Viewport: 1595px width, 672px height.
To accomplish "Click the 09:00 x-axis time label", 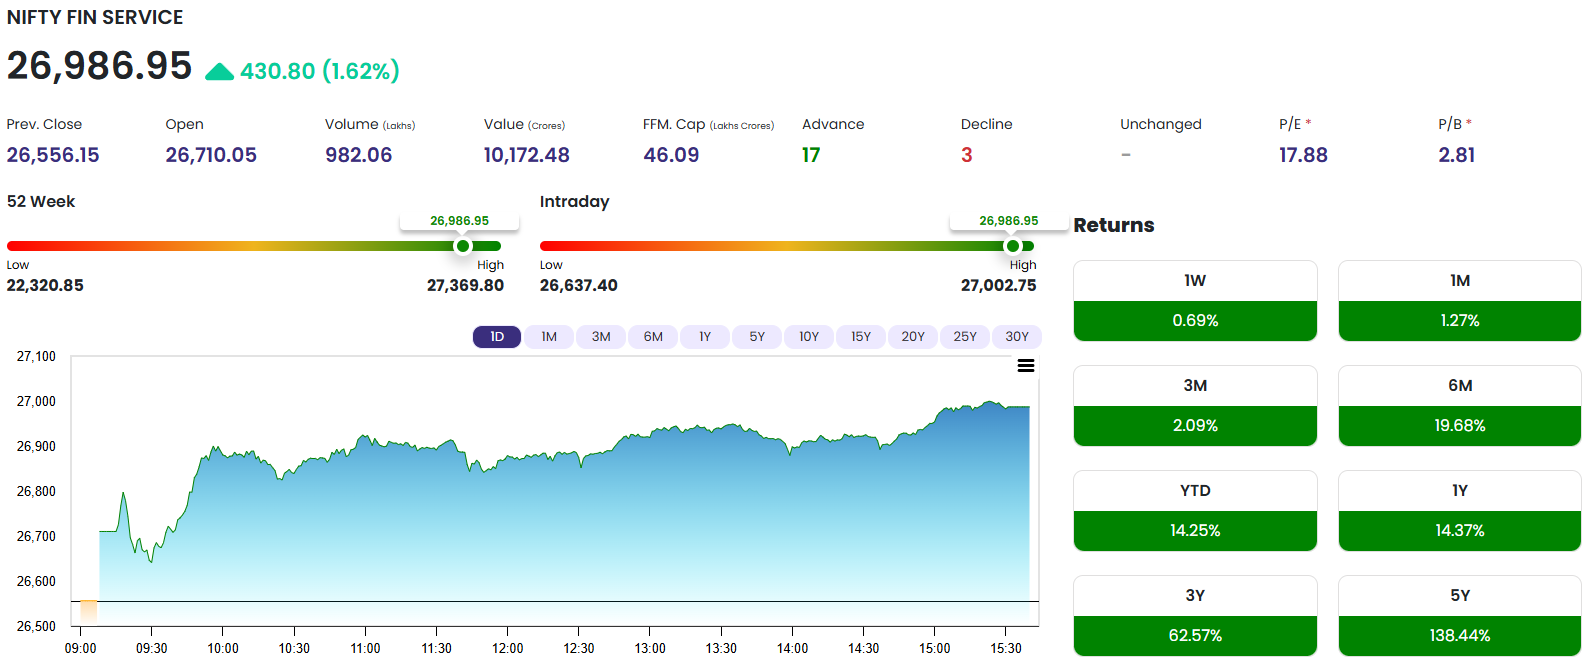I will coord(81,648).
